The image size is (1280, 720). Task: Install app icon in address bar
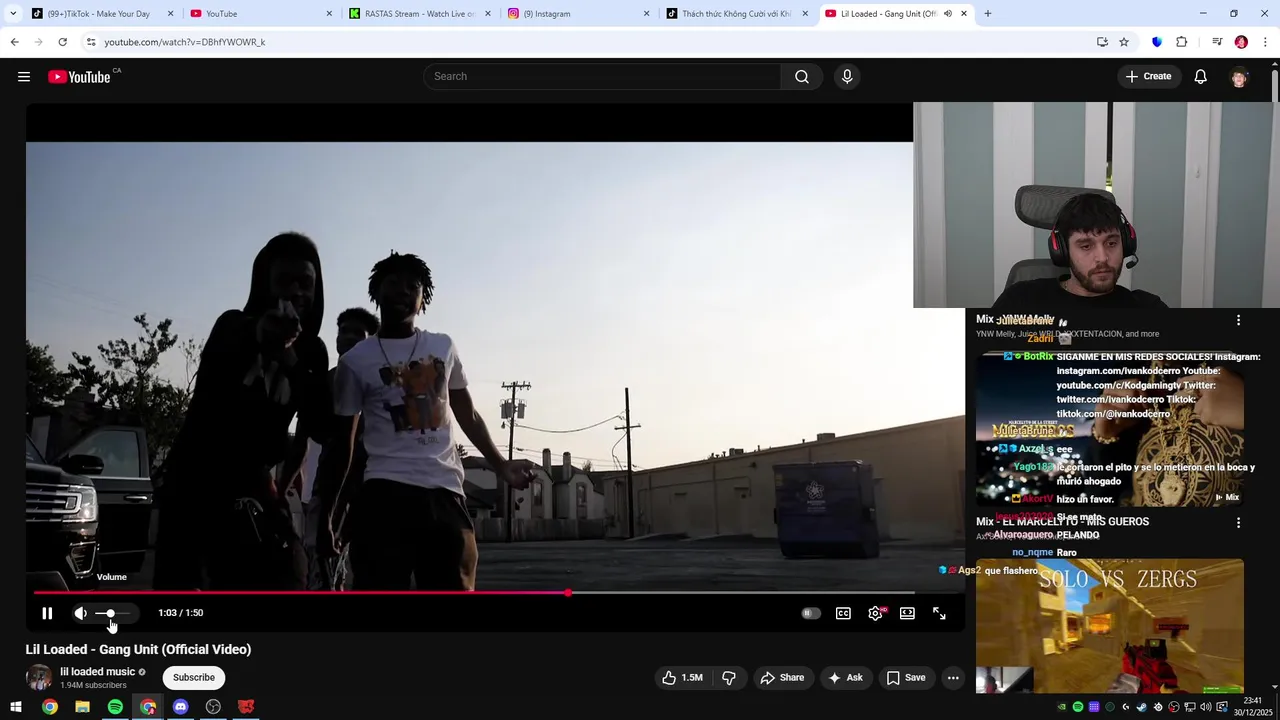(1102, 42)
